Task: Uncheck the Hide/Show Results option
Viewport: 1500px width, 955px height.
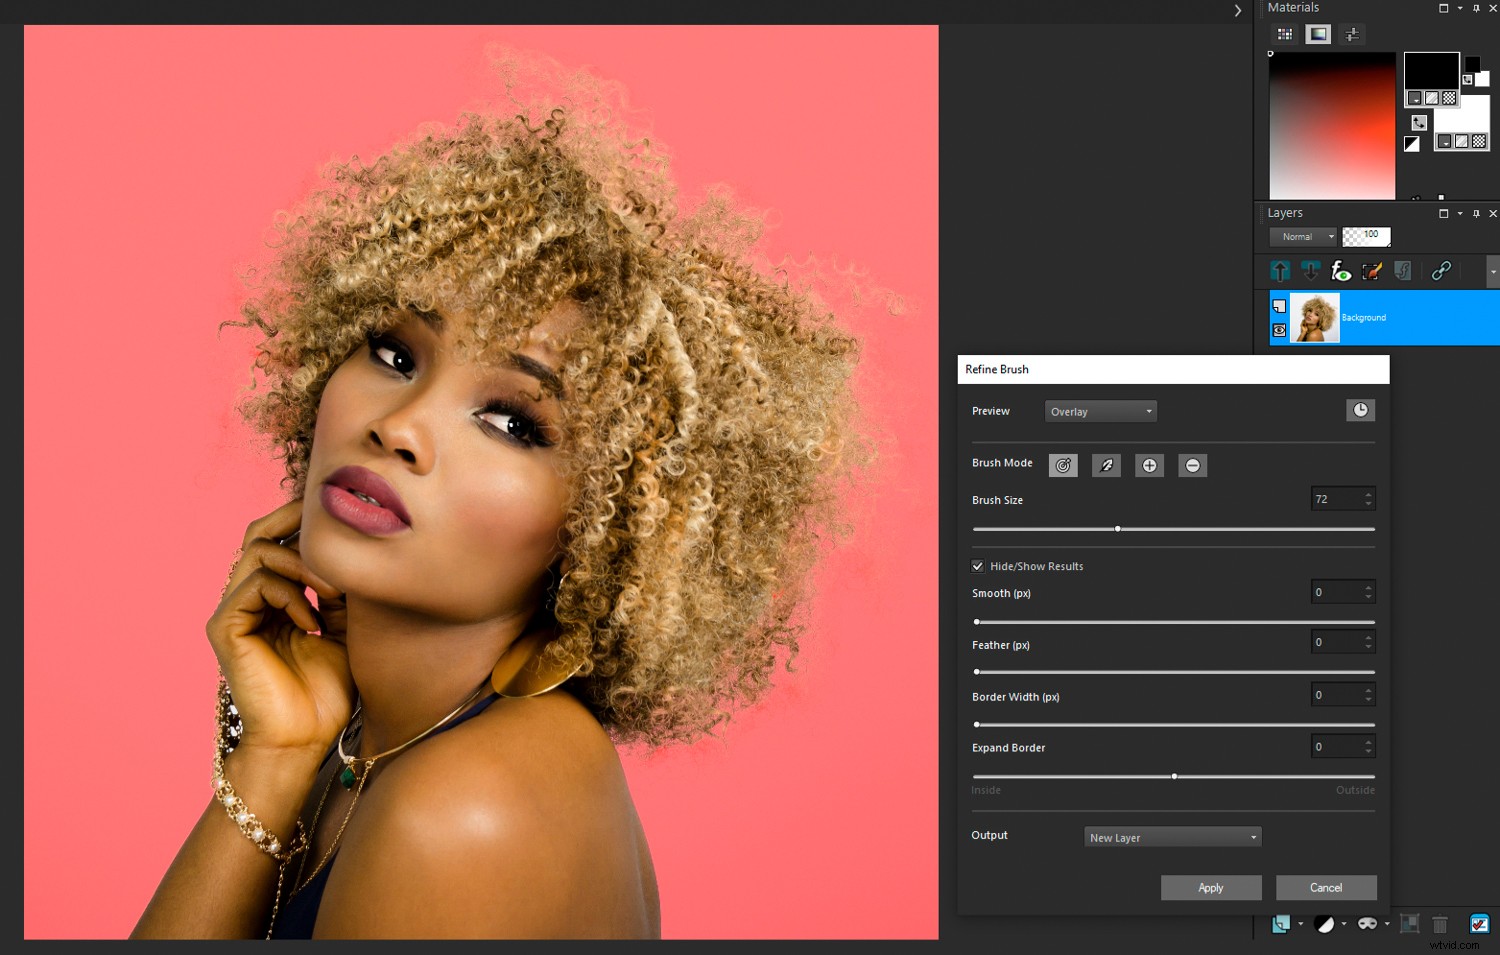Action: (977, 566)
